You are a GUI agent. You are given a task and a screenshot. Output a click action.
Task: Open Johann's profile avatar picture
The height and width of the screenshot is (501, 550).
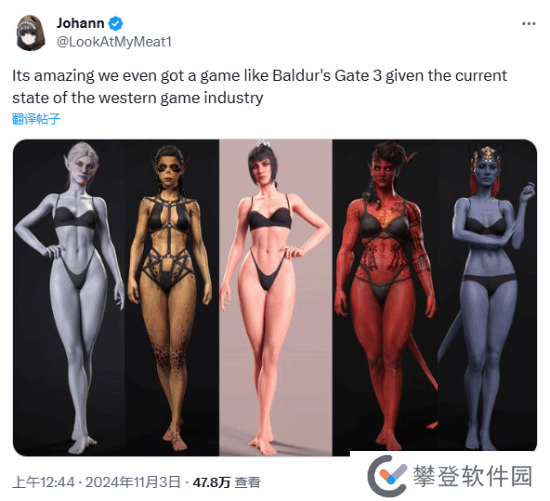point(31,33)
